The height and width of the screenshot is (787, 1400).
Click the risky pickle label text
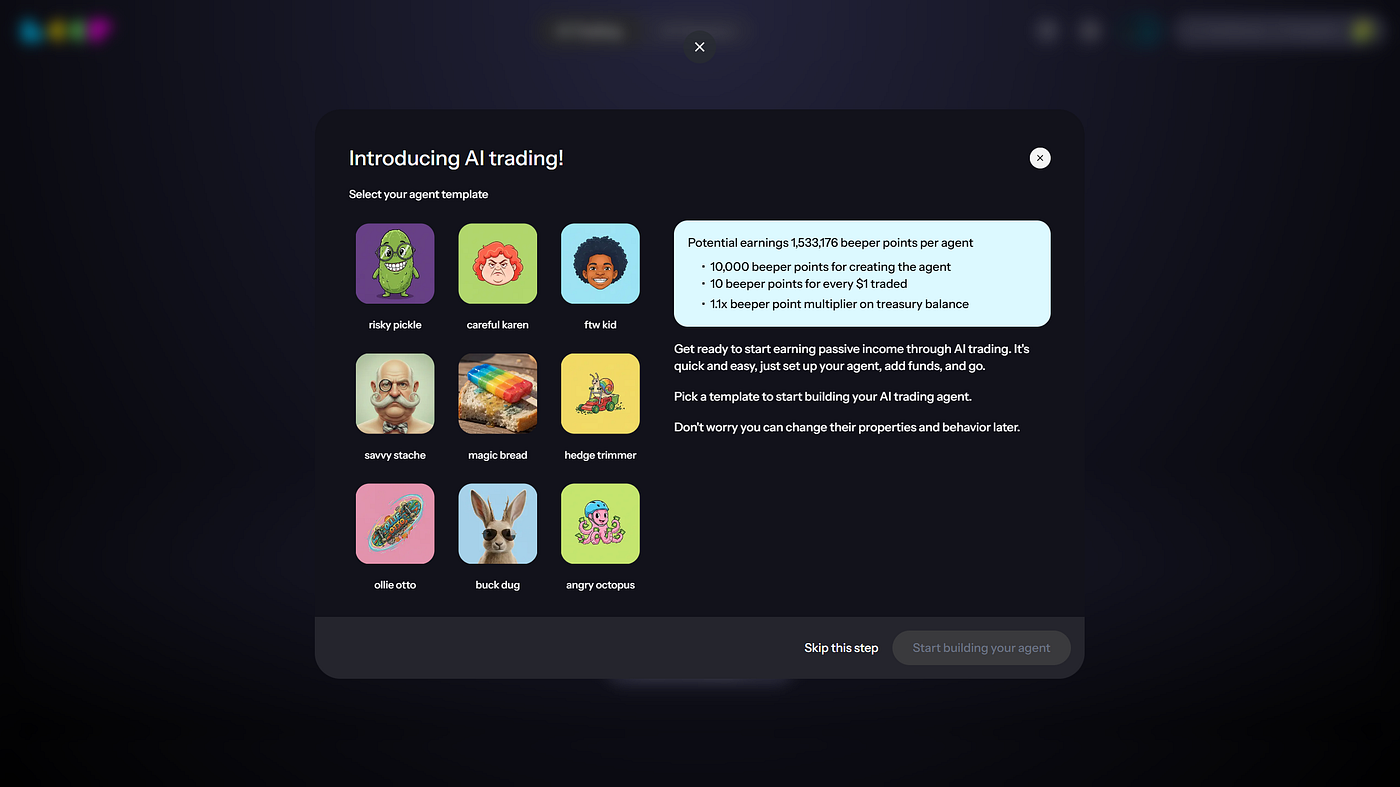tap(395, 325)
